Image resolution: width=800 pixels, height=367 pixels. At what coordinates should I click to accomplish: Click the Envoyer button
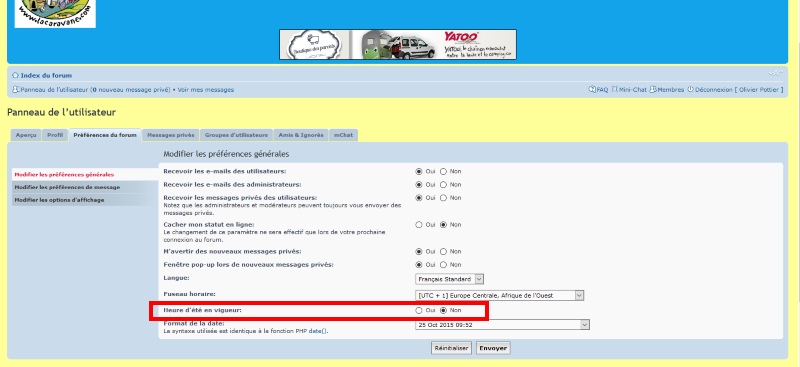click(x=493, y=348)
